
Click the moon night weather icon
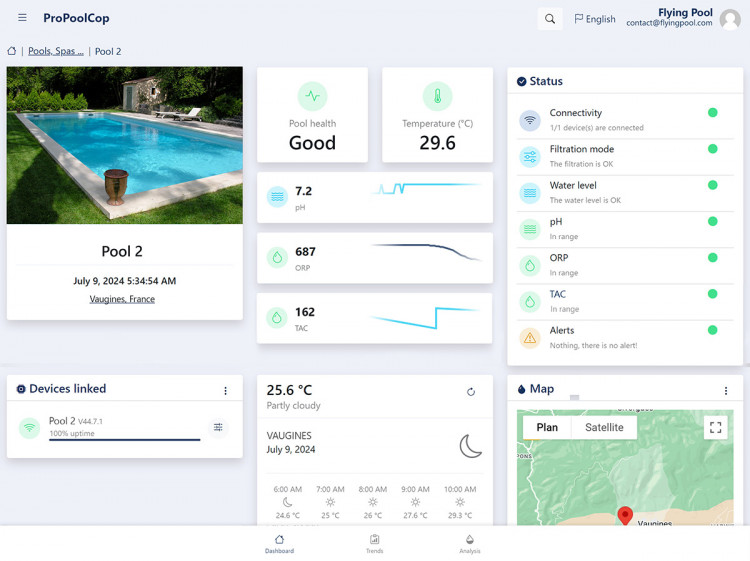(470, 446)
